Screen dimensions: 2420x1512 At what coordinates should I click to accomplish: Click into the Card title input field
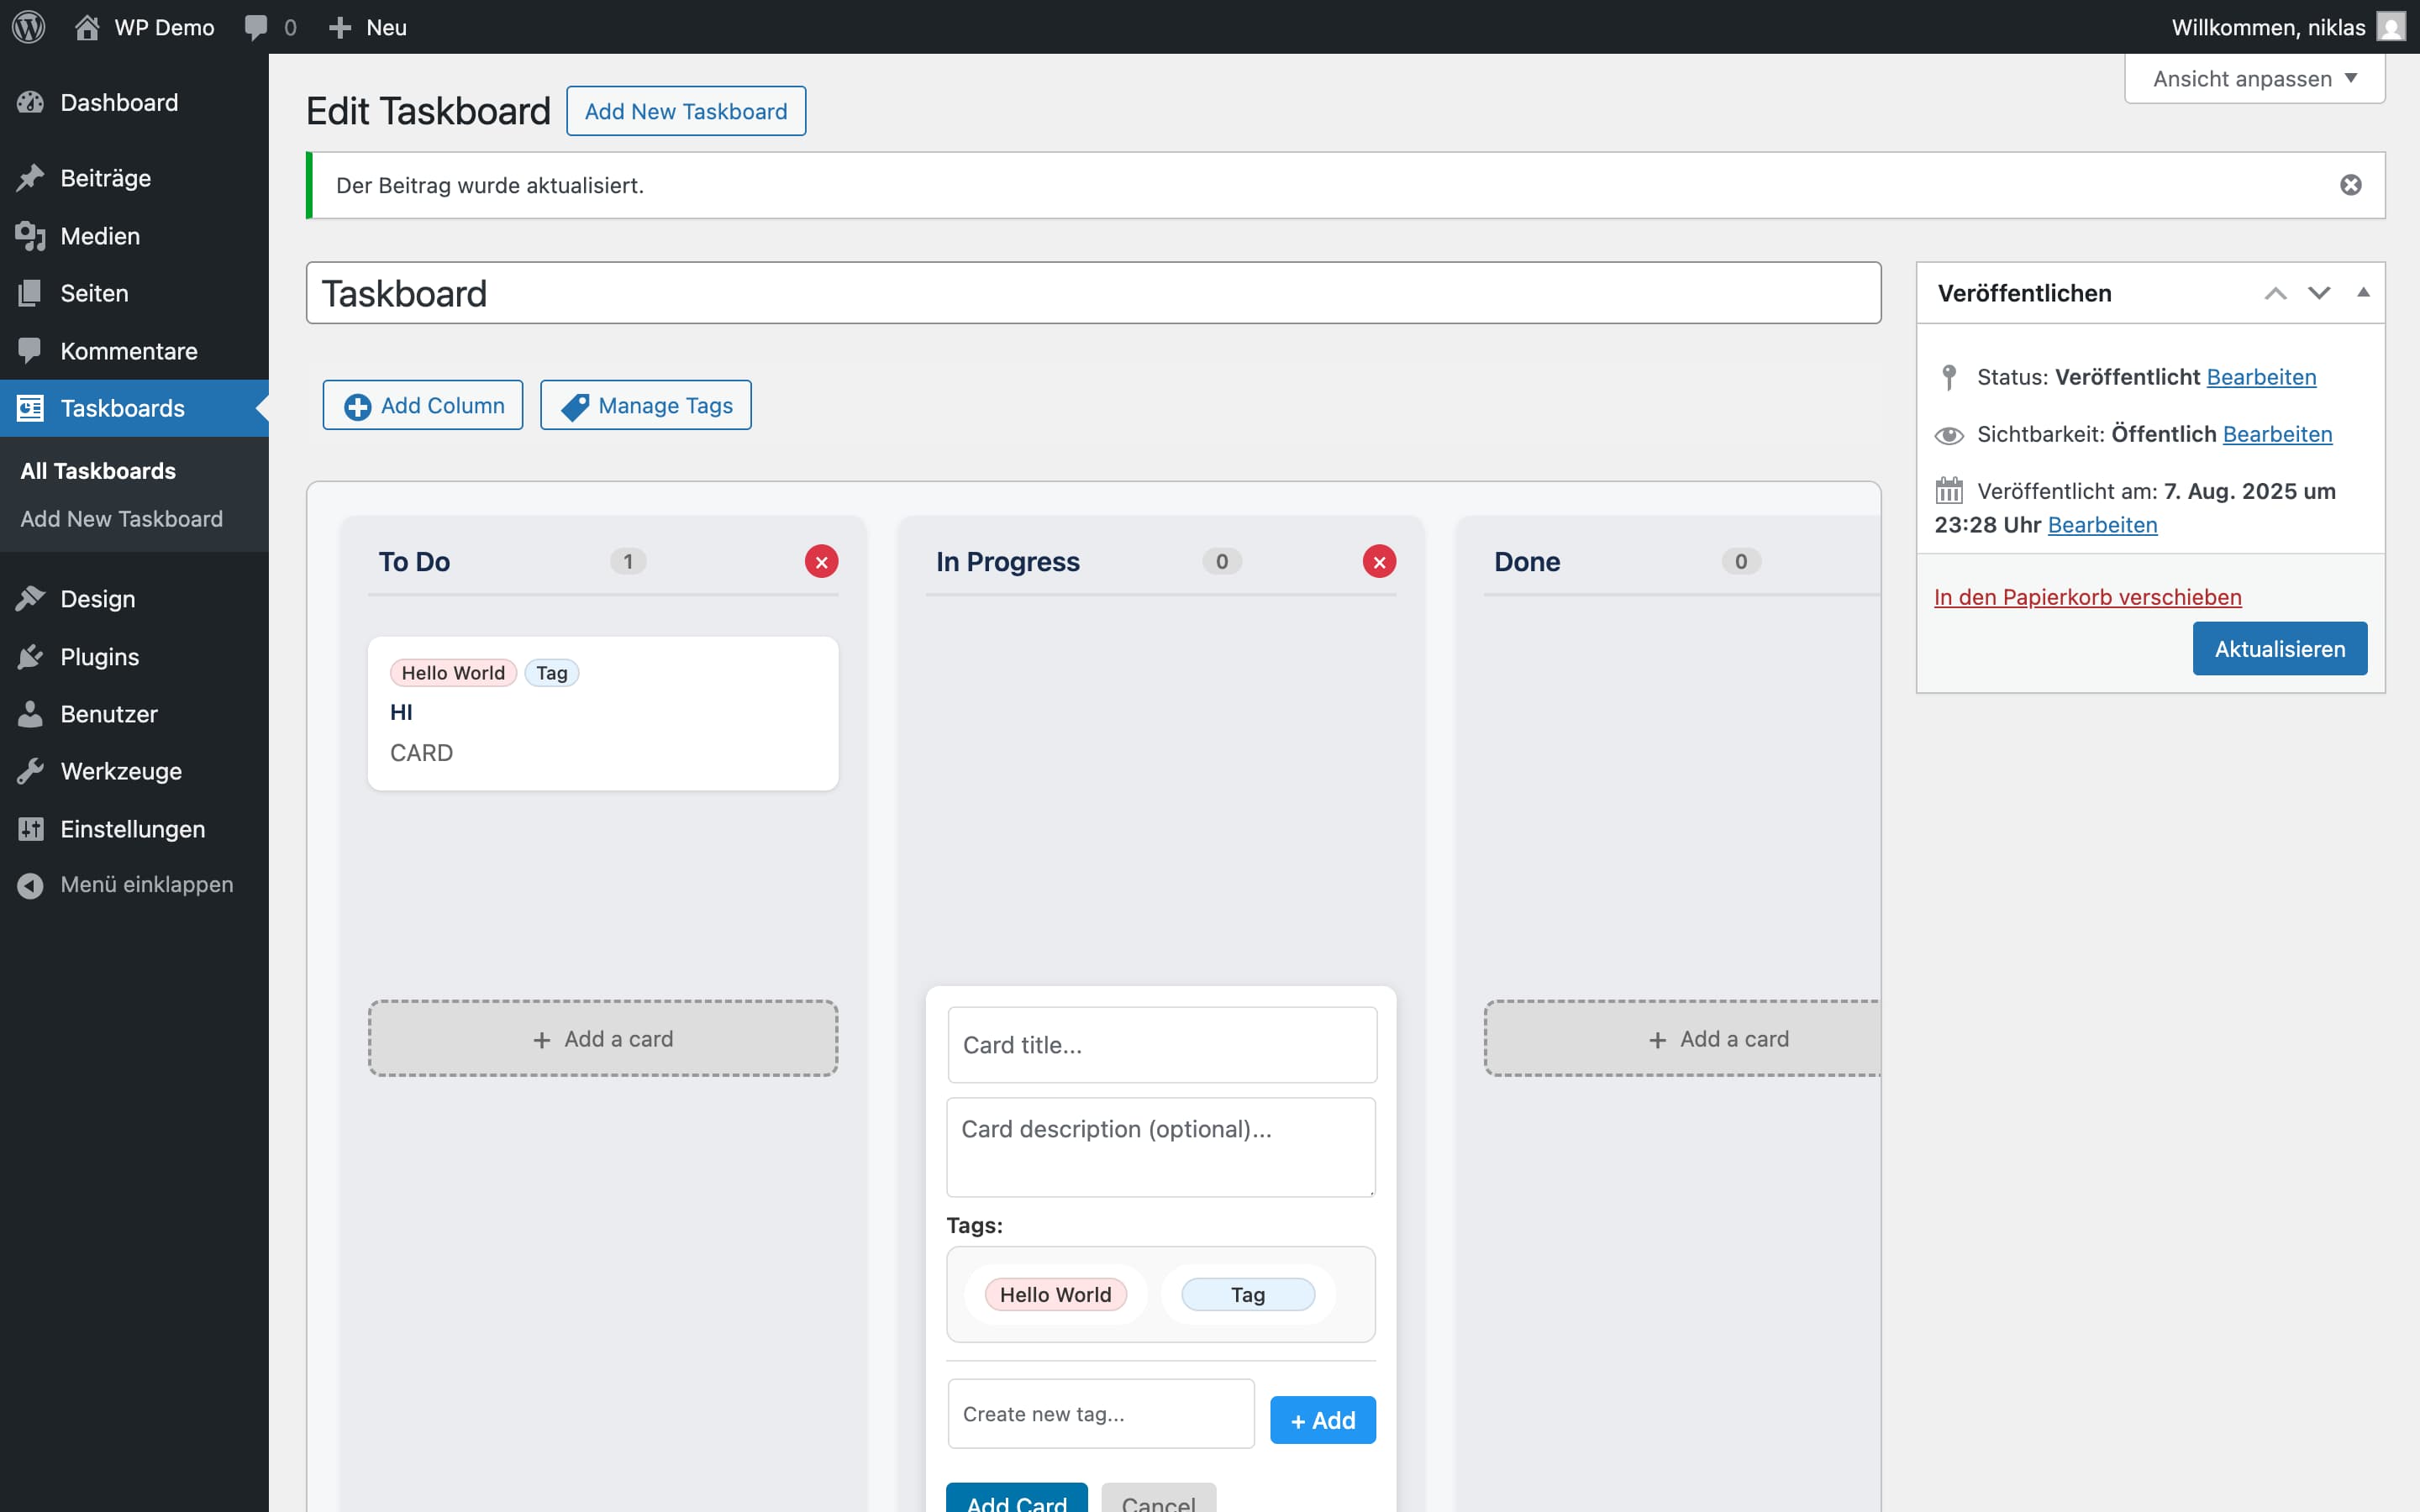1162,1045
